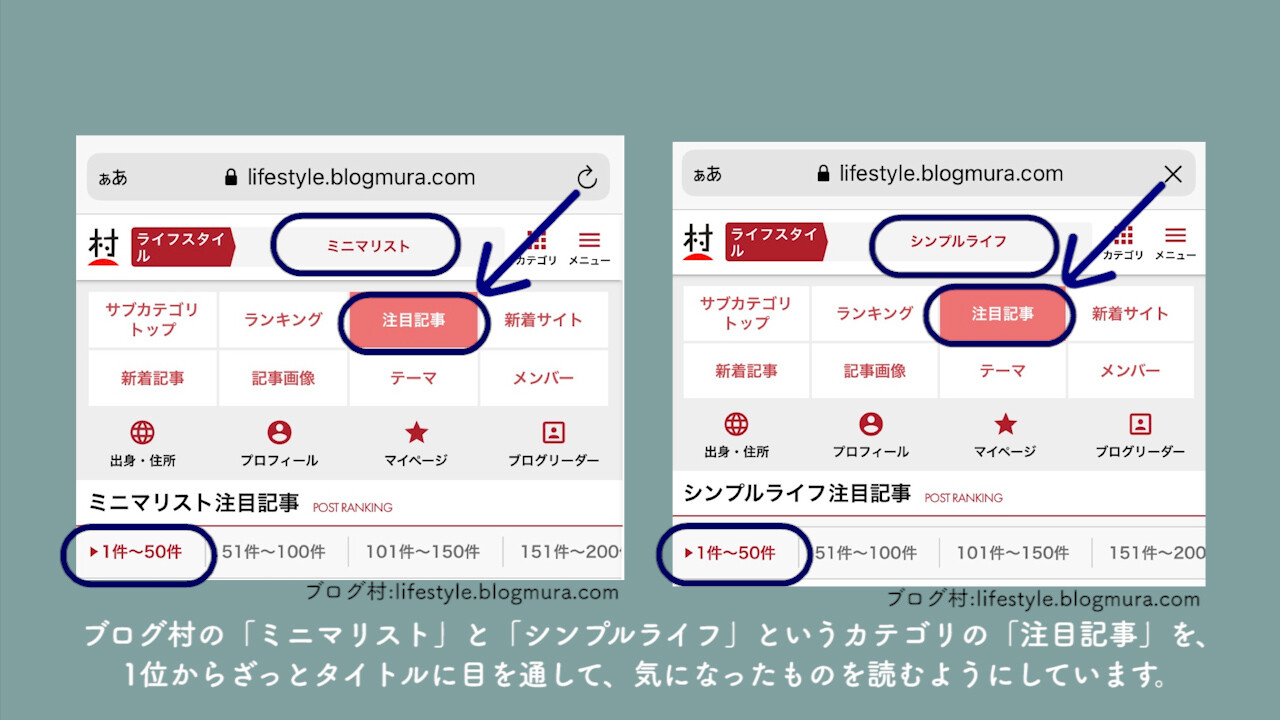Screen dimensions: 1280x720
Task: Show 1件〜50件 range on ミニマリスト page
Action: (137, 551)
